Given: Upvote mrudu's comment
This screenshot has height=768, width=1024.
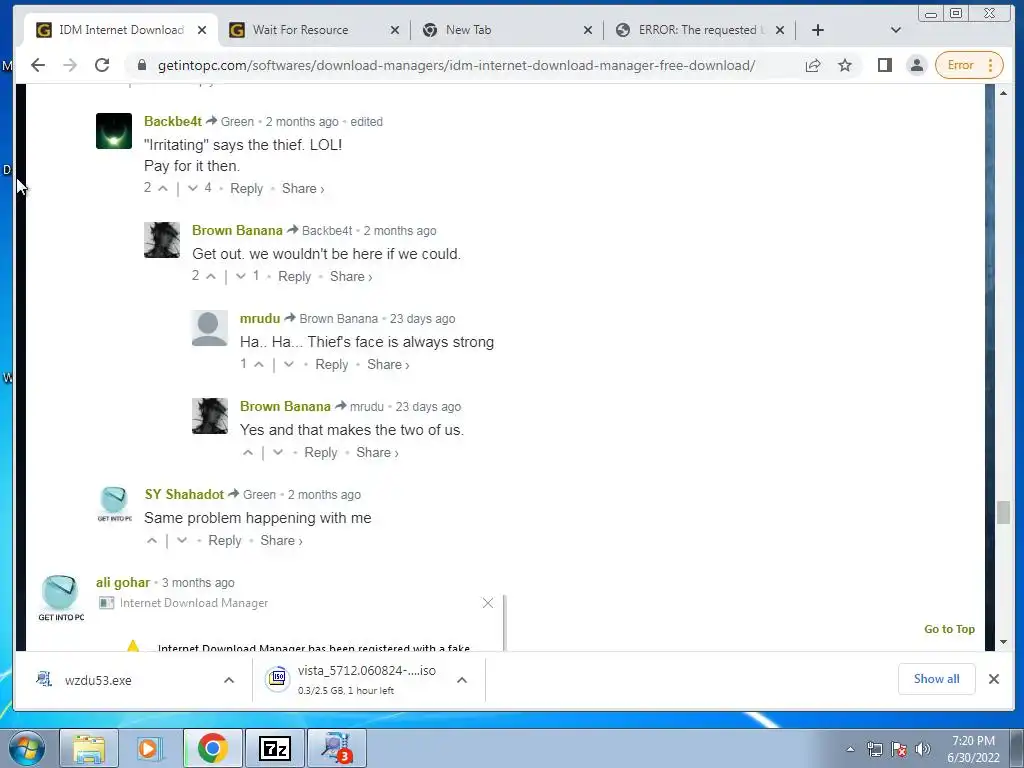Looking at the screenshot, I should (259, 365).
